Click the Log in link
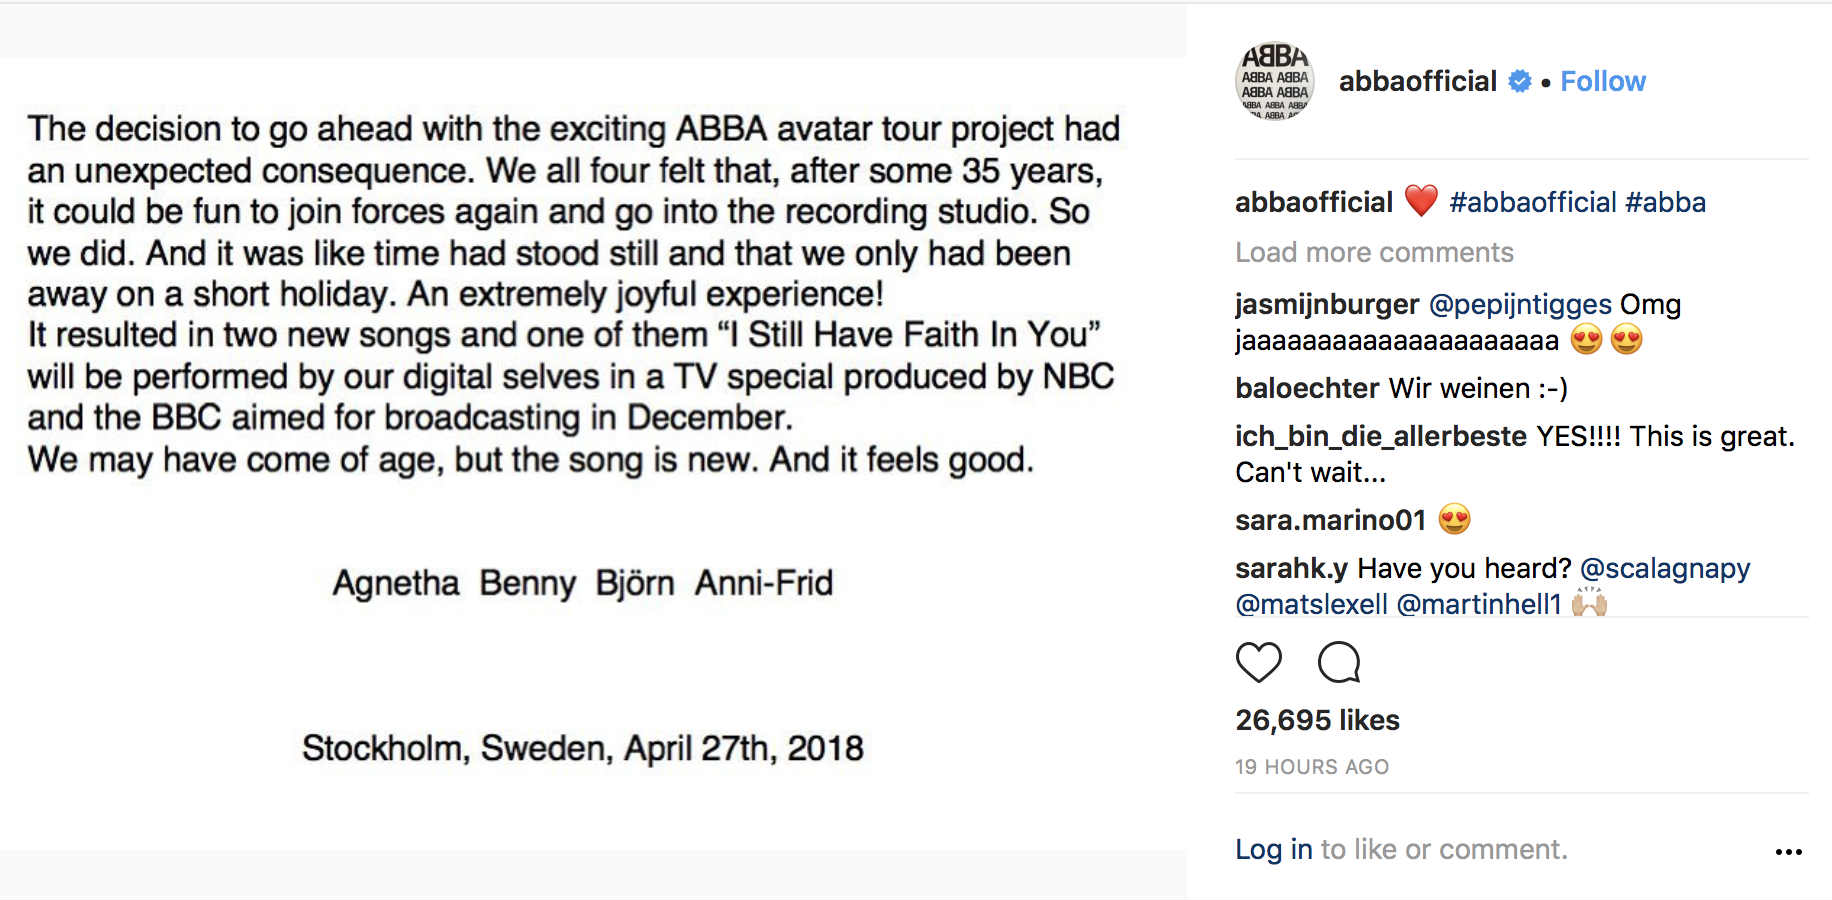 point(1273,849)
